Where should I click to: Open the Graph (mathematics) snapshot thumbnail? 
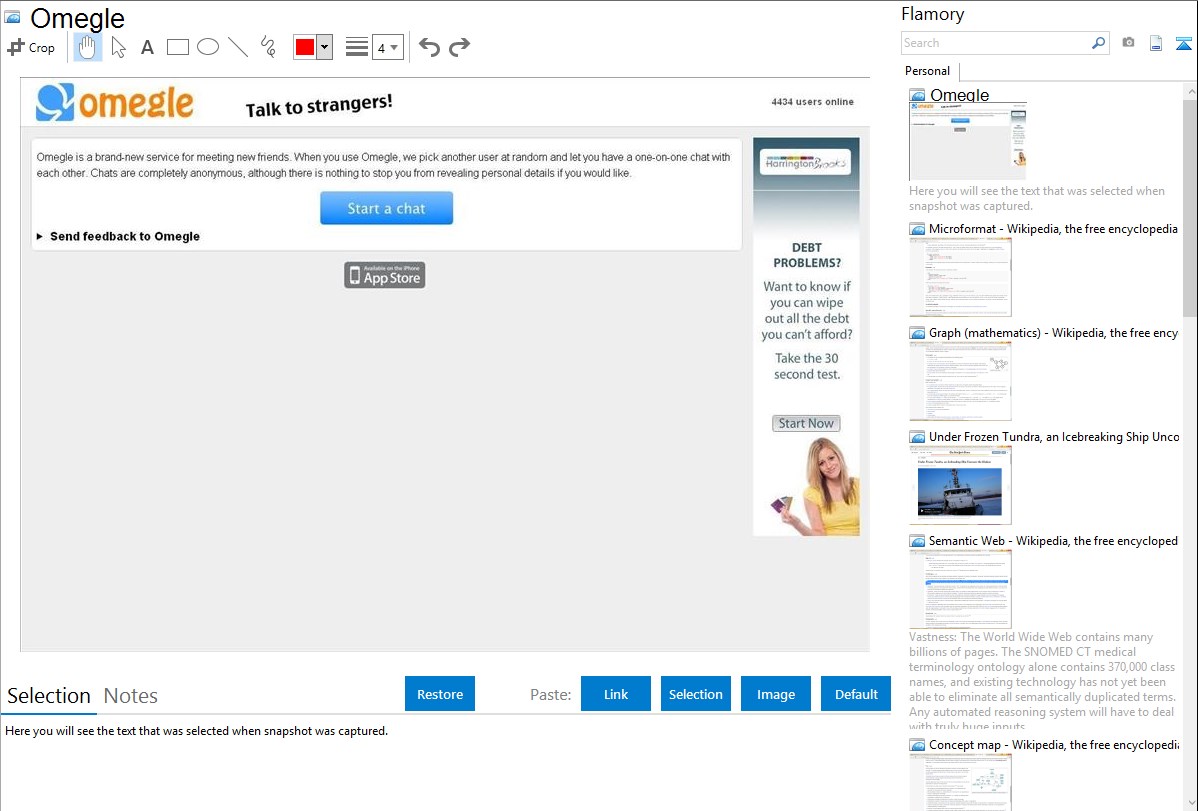coord(960,381)
